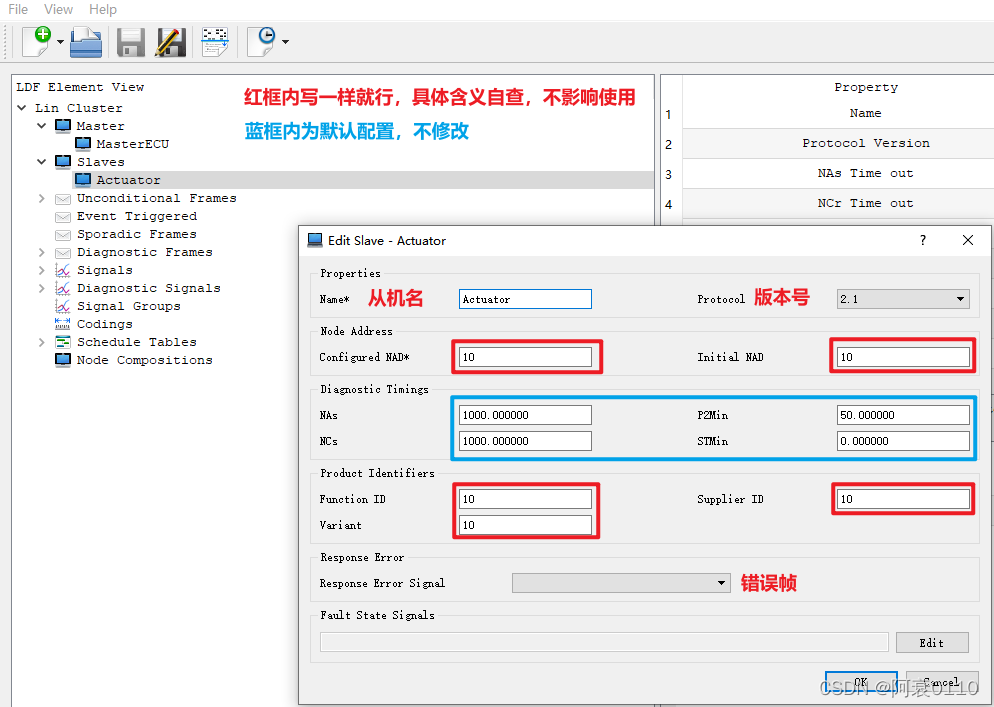Open the File menu
Viewport: 994px width, 707px height.
click(x=18, y=10)
